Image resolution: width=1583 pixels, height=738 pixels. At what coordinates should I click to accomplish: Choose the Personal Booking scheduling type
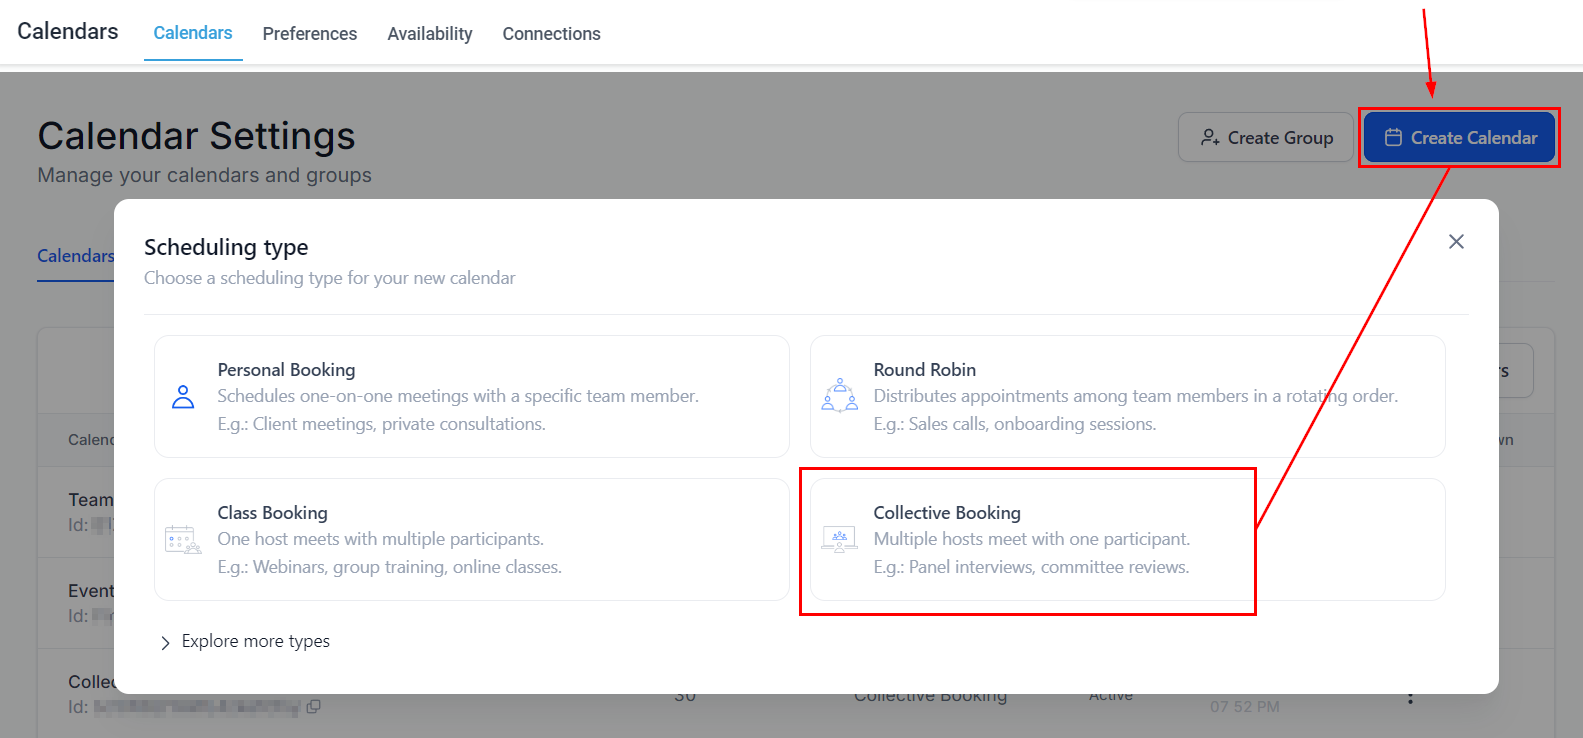(x=471, y=397)
